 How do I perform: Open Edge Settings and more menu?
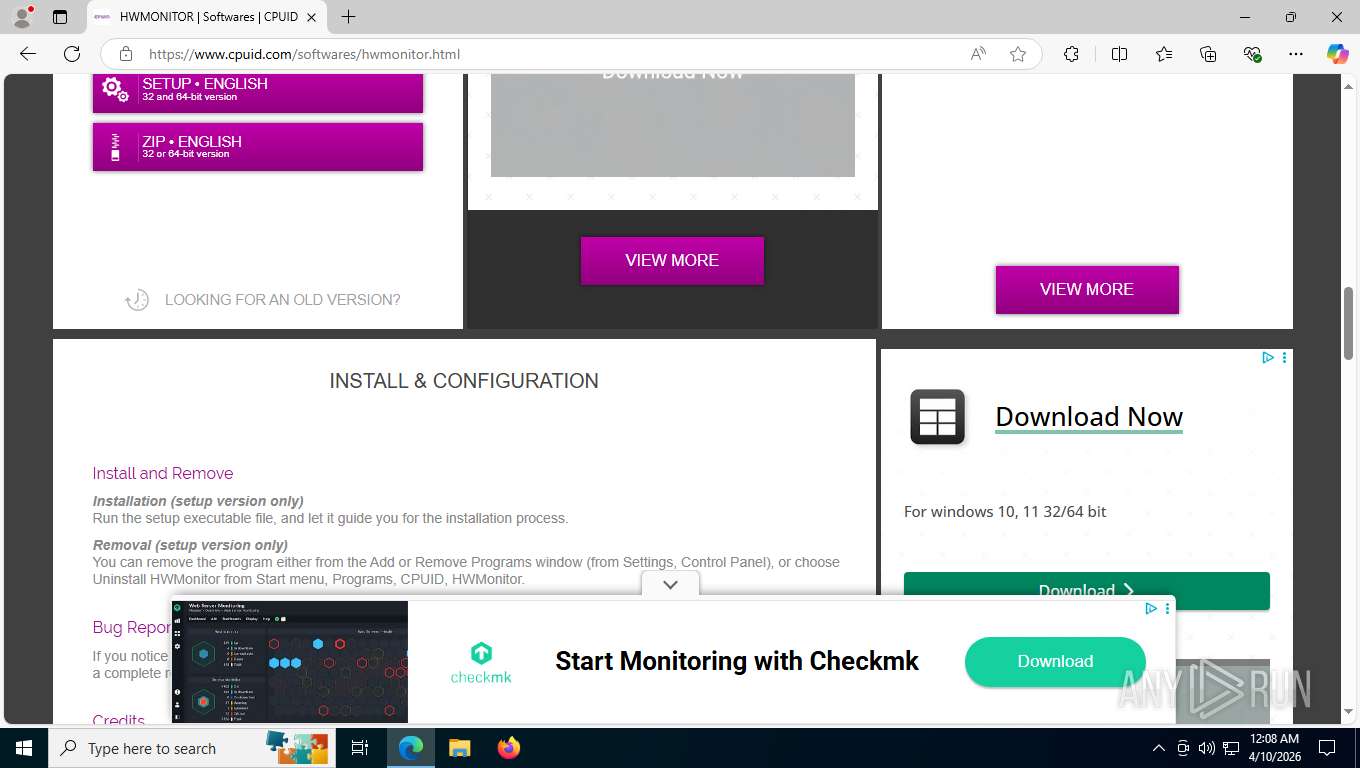1296,54
